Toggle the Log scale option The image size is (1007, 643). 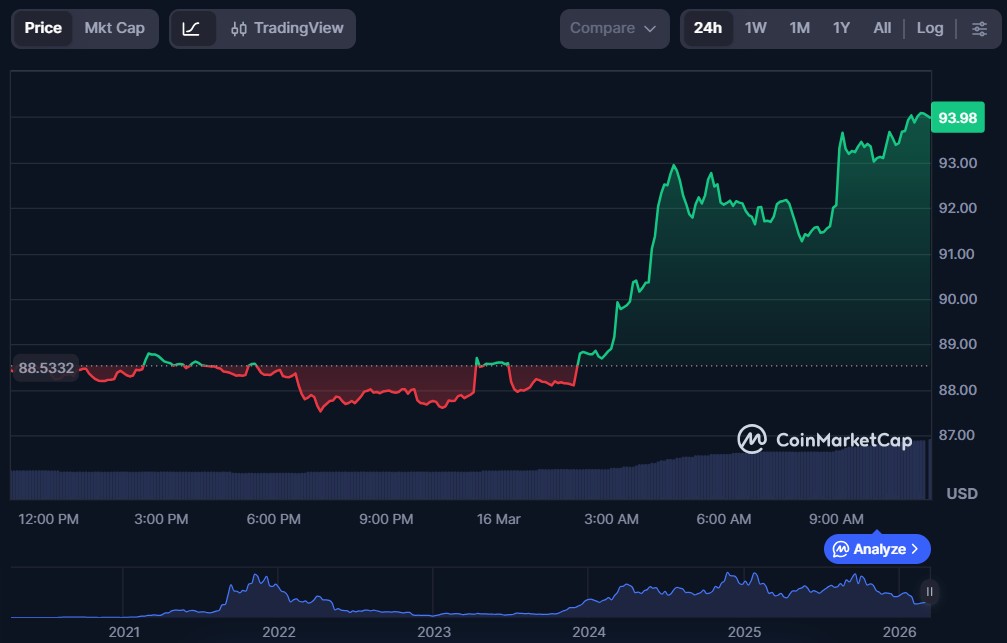pyautogui.click(x=929, y=28)
